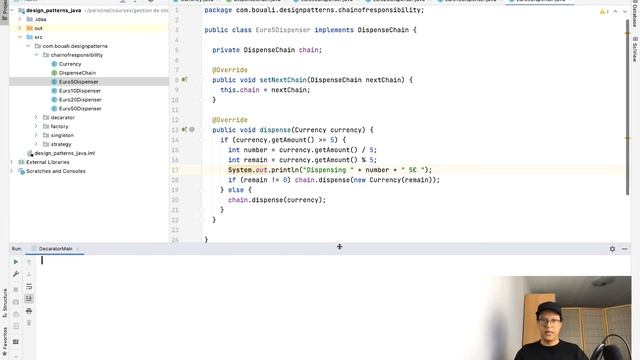Click the override gutter icon at line 8

click(184, 80)
